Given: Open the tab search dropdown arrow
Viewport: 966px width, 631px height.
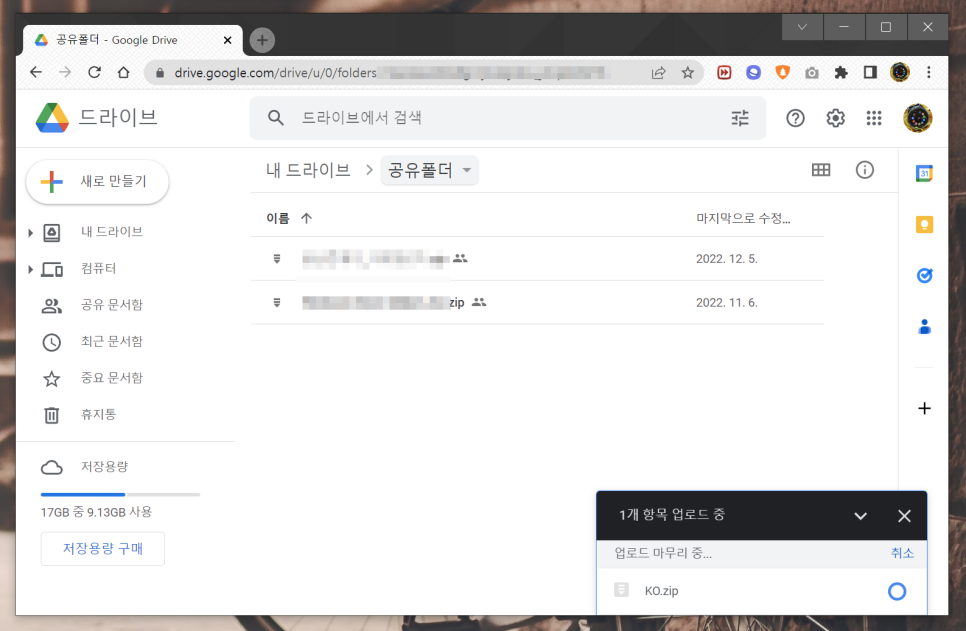Looking at the screenshot, I should coord(802,27).
